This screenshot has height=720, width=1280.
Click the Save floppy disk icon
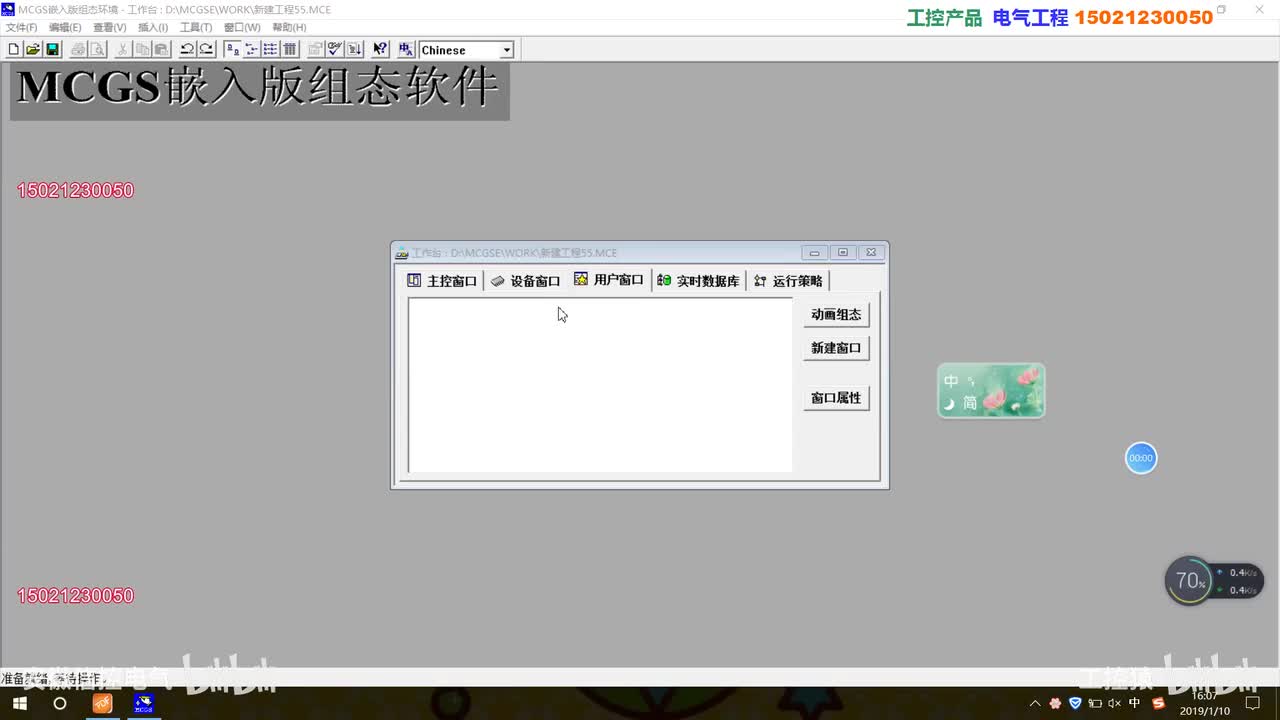tap(52, 49)
